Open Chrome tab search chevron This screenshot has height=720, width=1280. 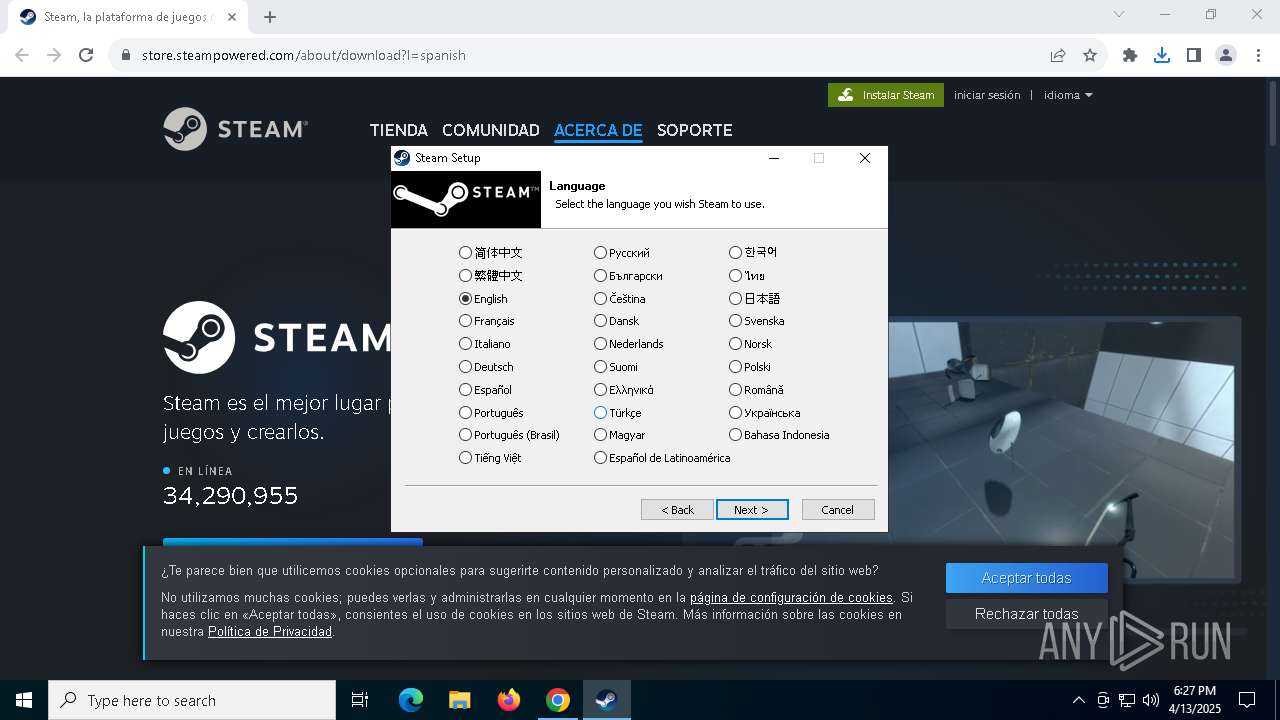click(x=1119, y=15)
